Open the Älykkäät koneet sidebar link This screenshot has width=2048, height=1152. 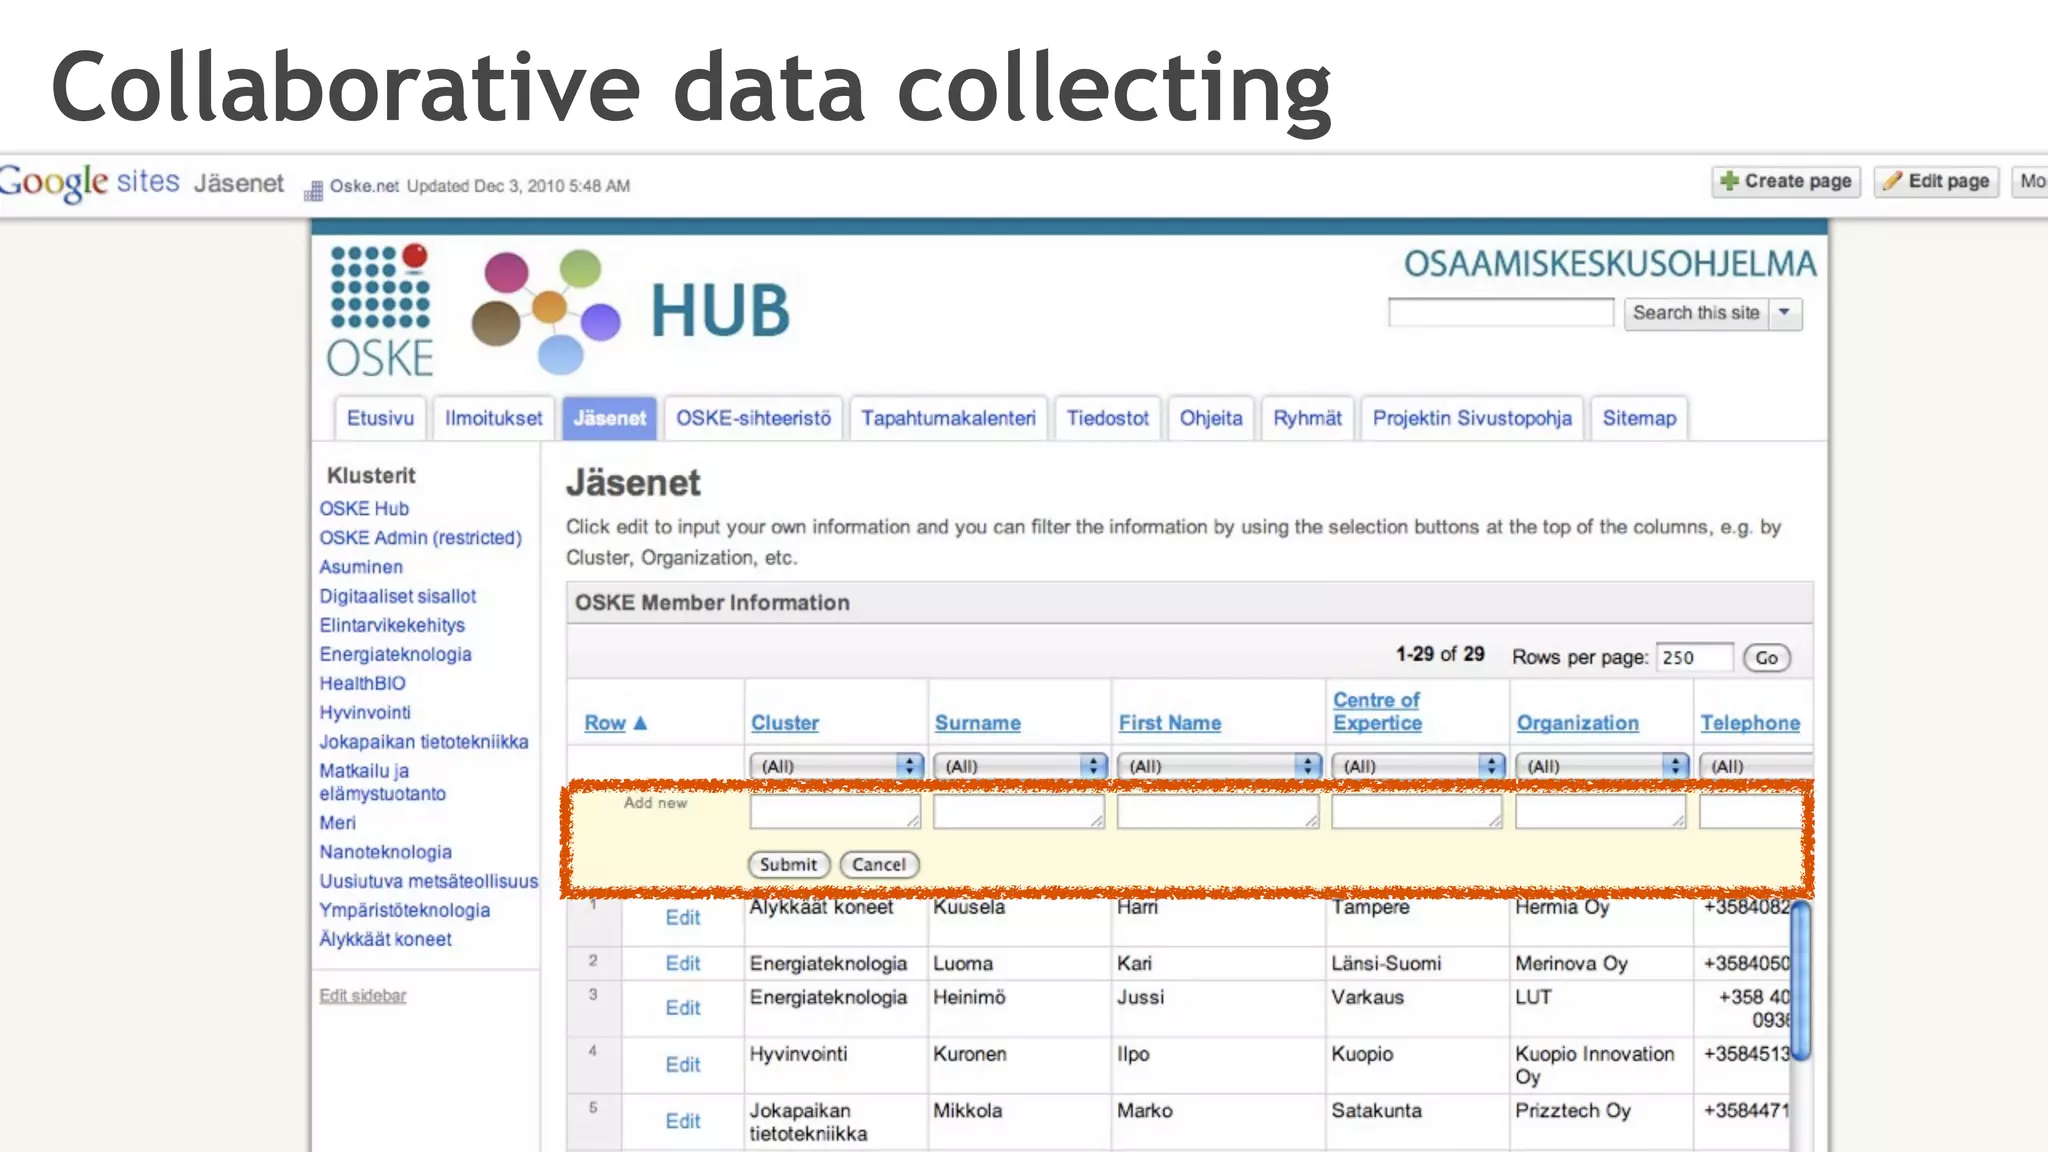[385, 938]
